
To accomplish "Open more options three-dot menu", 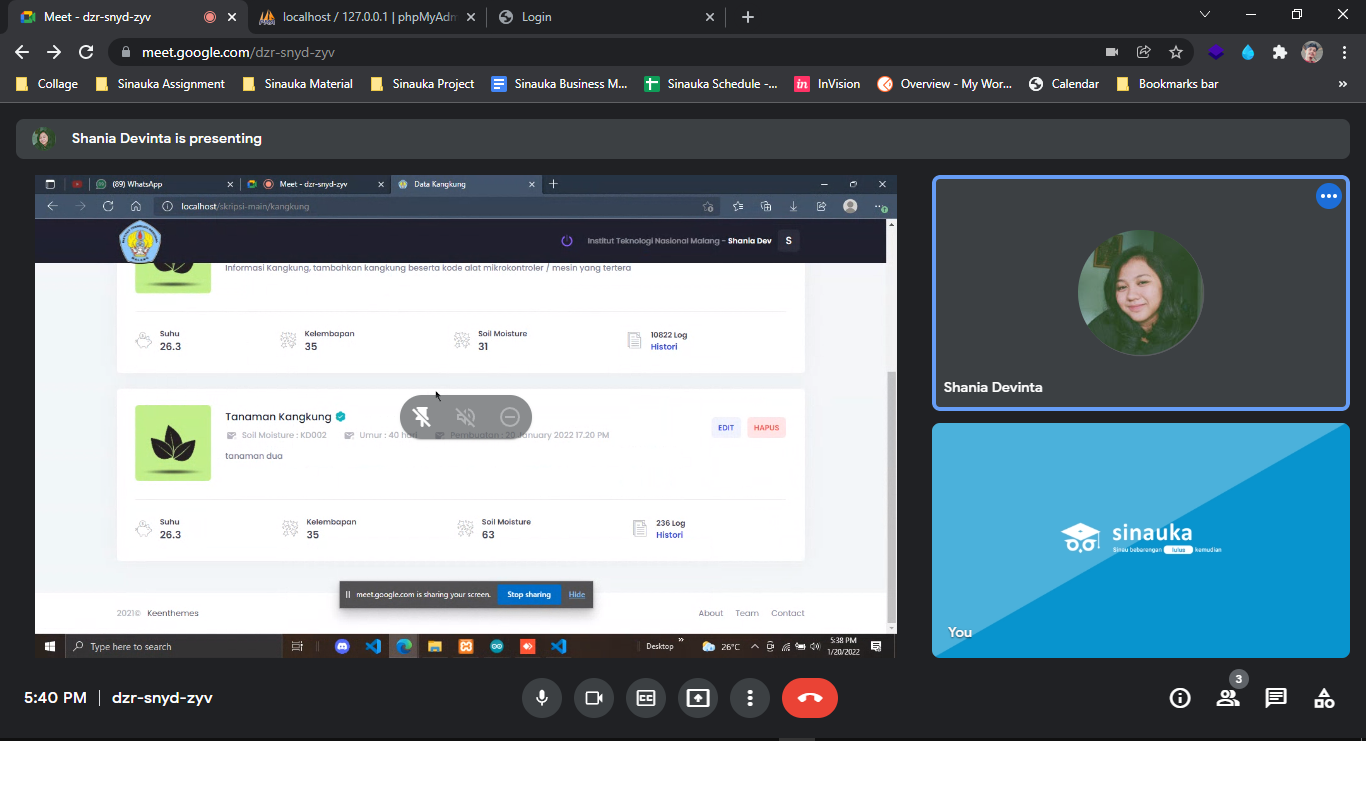I will coord(750,698).
